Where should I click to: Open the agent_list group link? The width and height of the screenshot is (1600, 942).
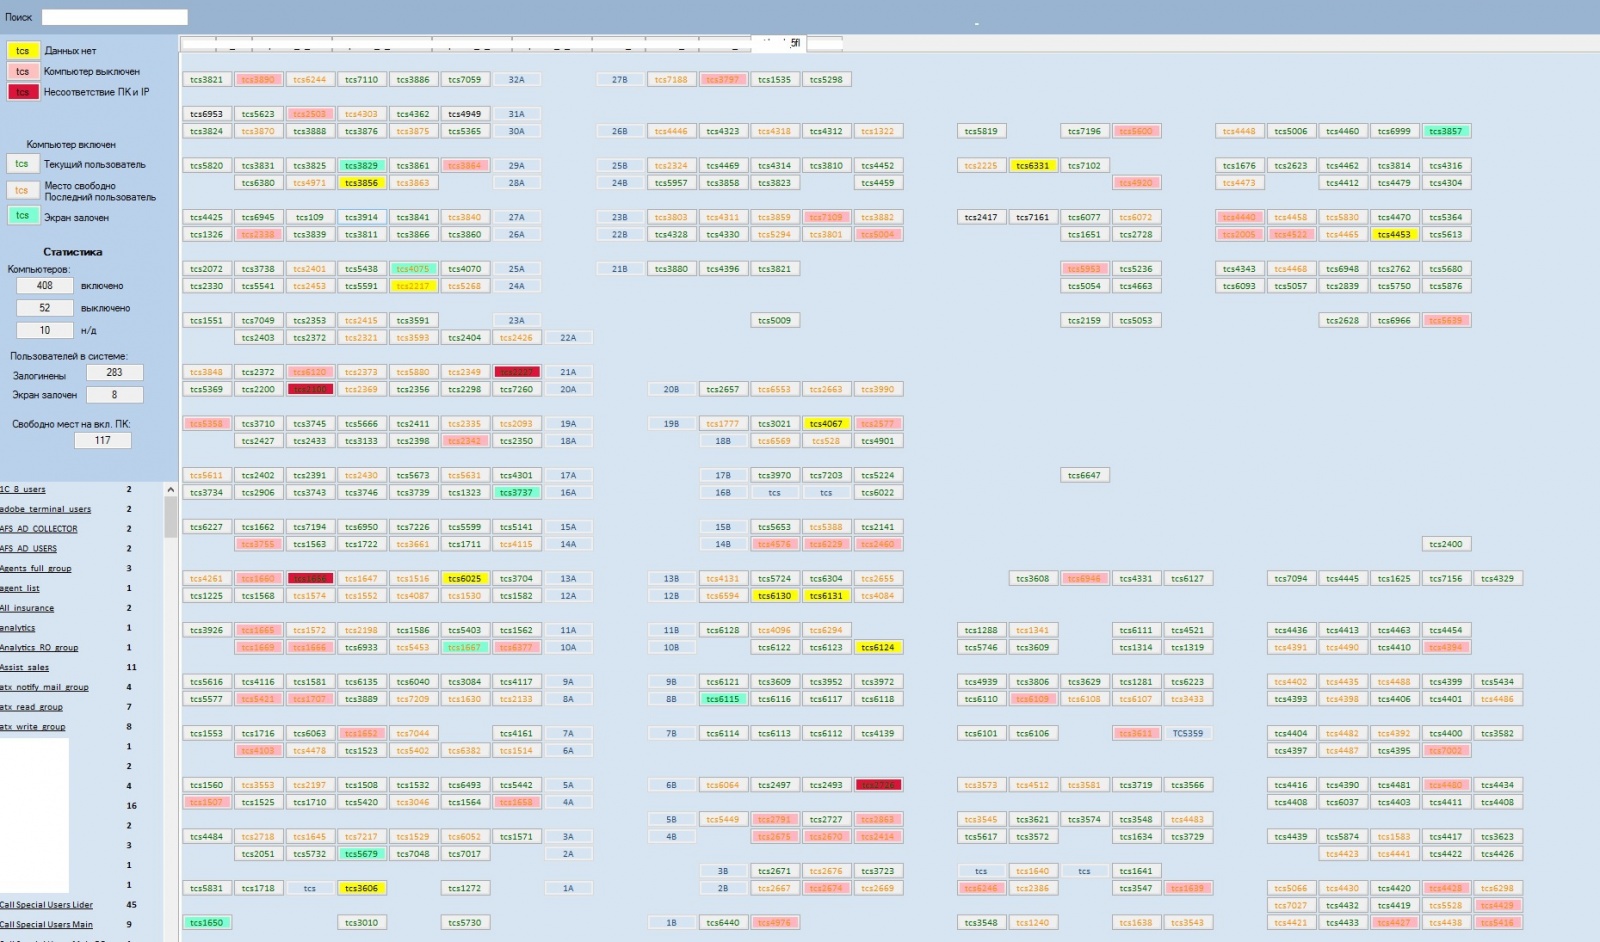[x=20, y=589]
